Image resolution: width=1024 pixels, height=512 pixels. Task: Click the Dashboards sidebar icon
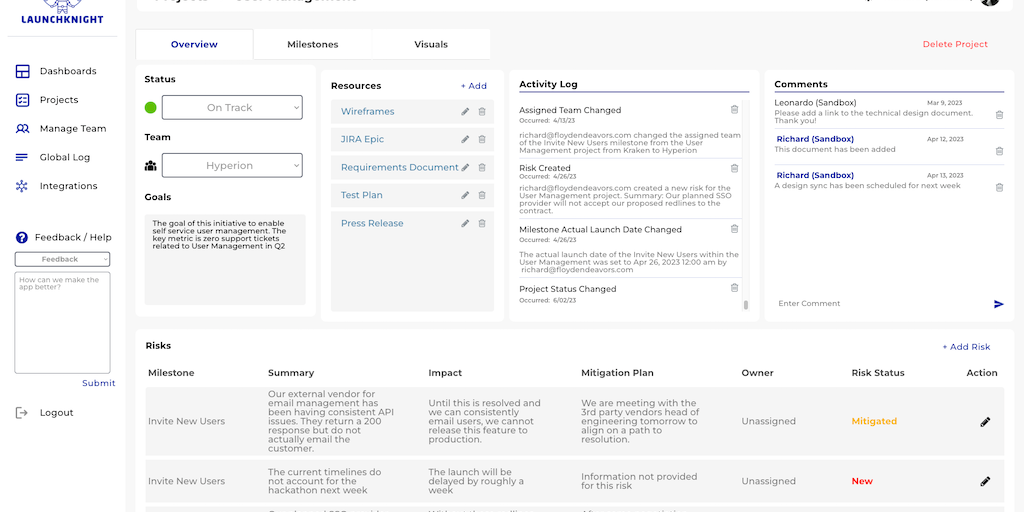22,71
